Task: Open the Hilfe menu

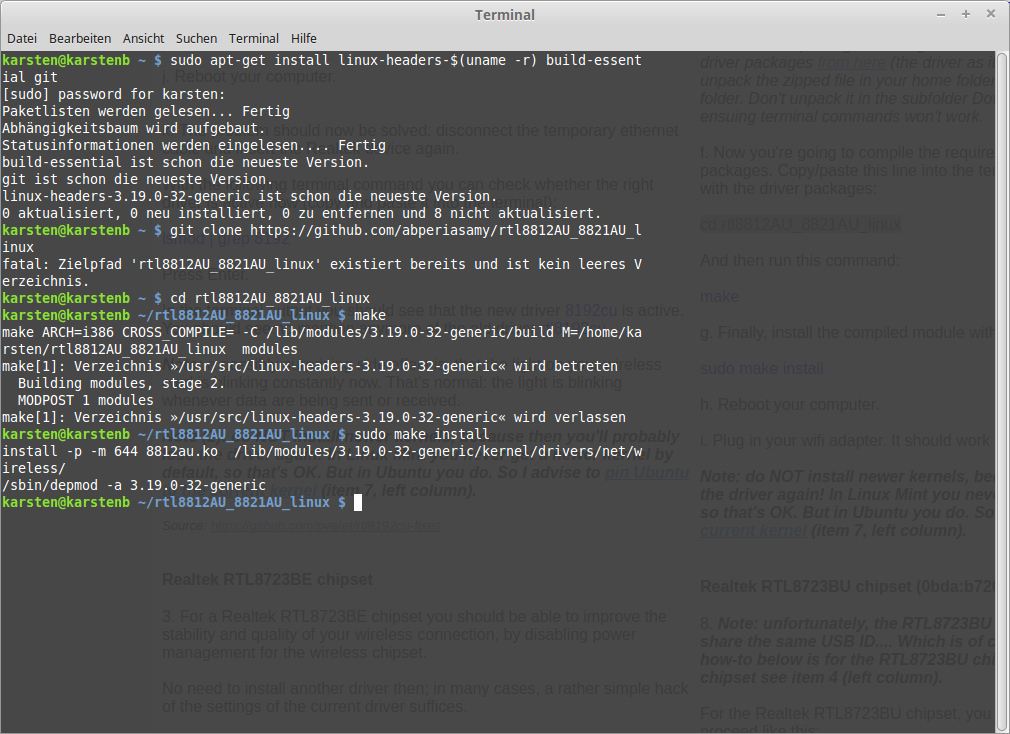Action: point(304,38)
